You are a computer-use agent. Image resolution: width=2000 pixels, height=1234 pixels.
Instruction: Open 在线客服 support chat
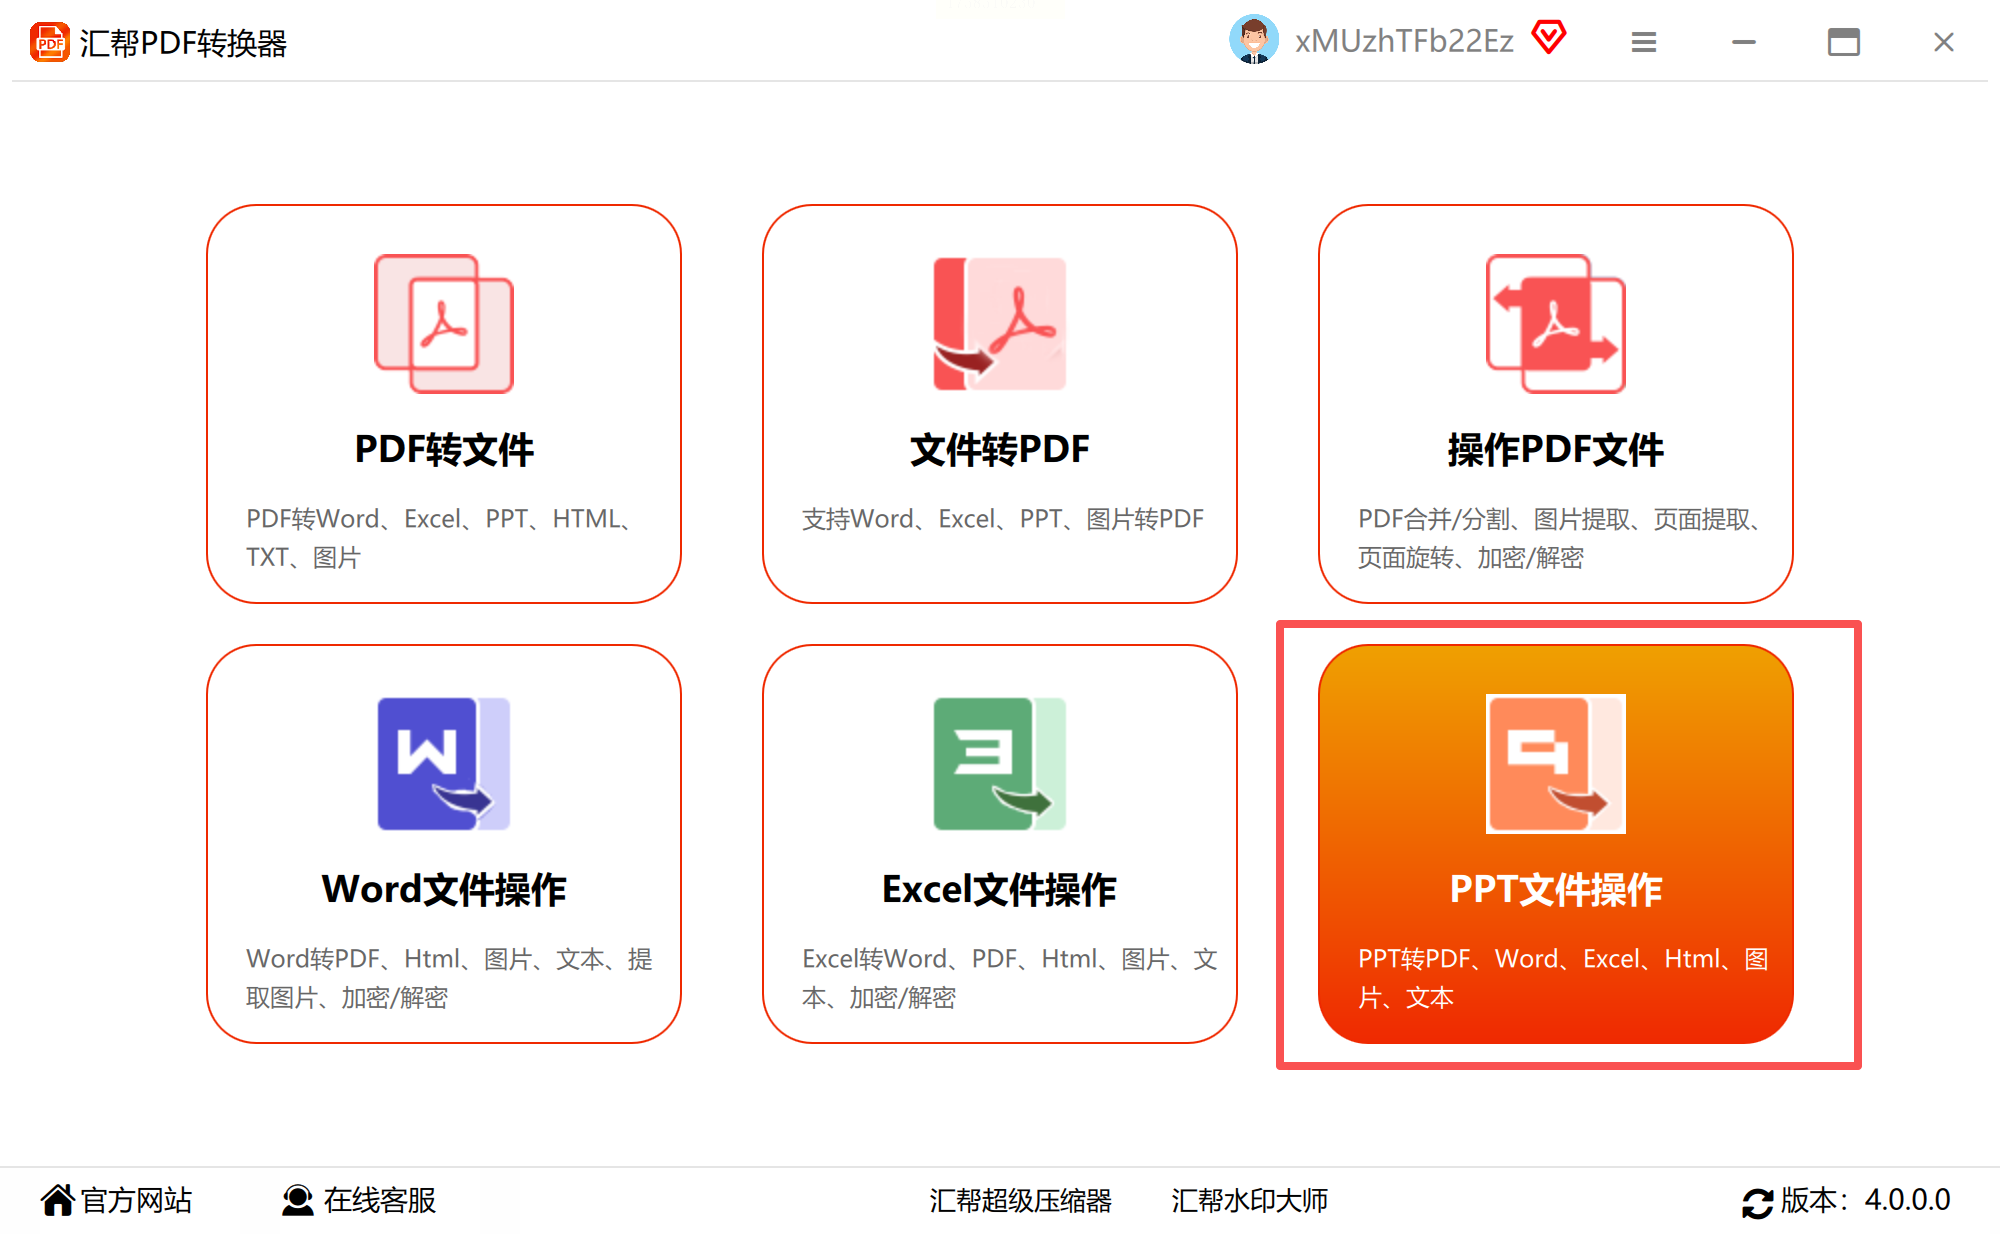point(359,1200)
